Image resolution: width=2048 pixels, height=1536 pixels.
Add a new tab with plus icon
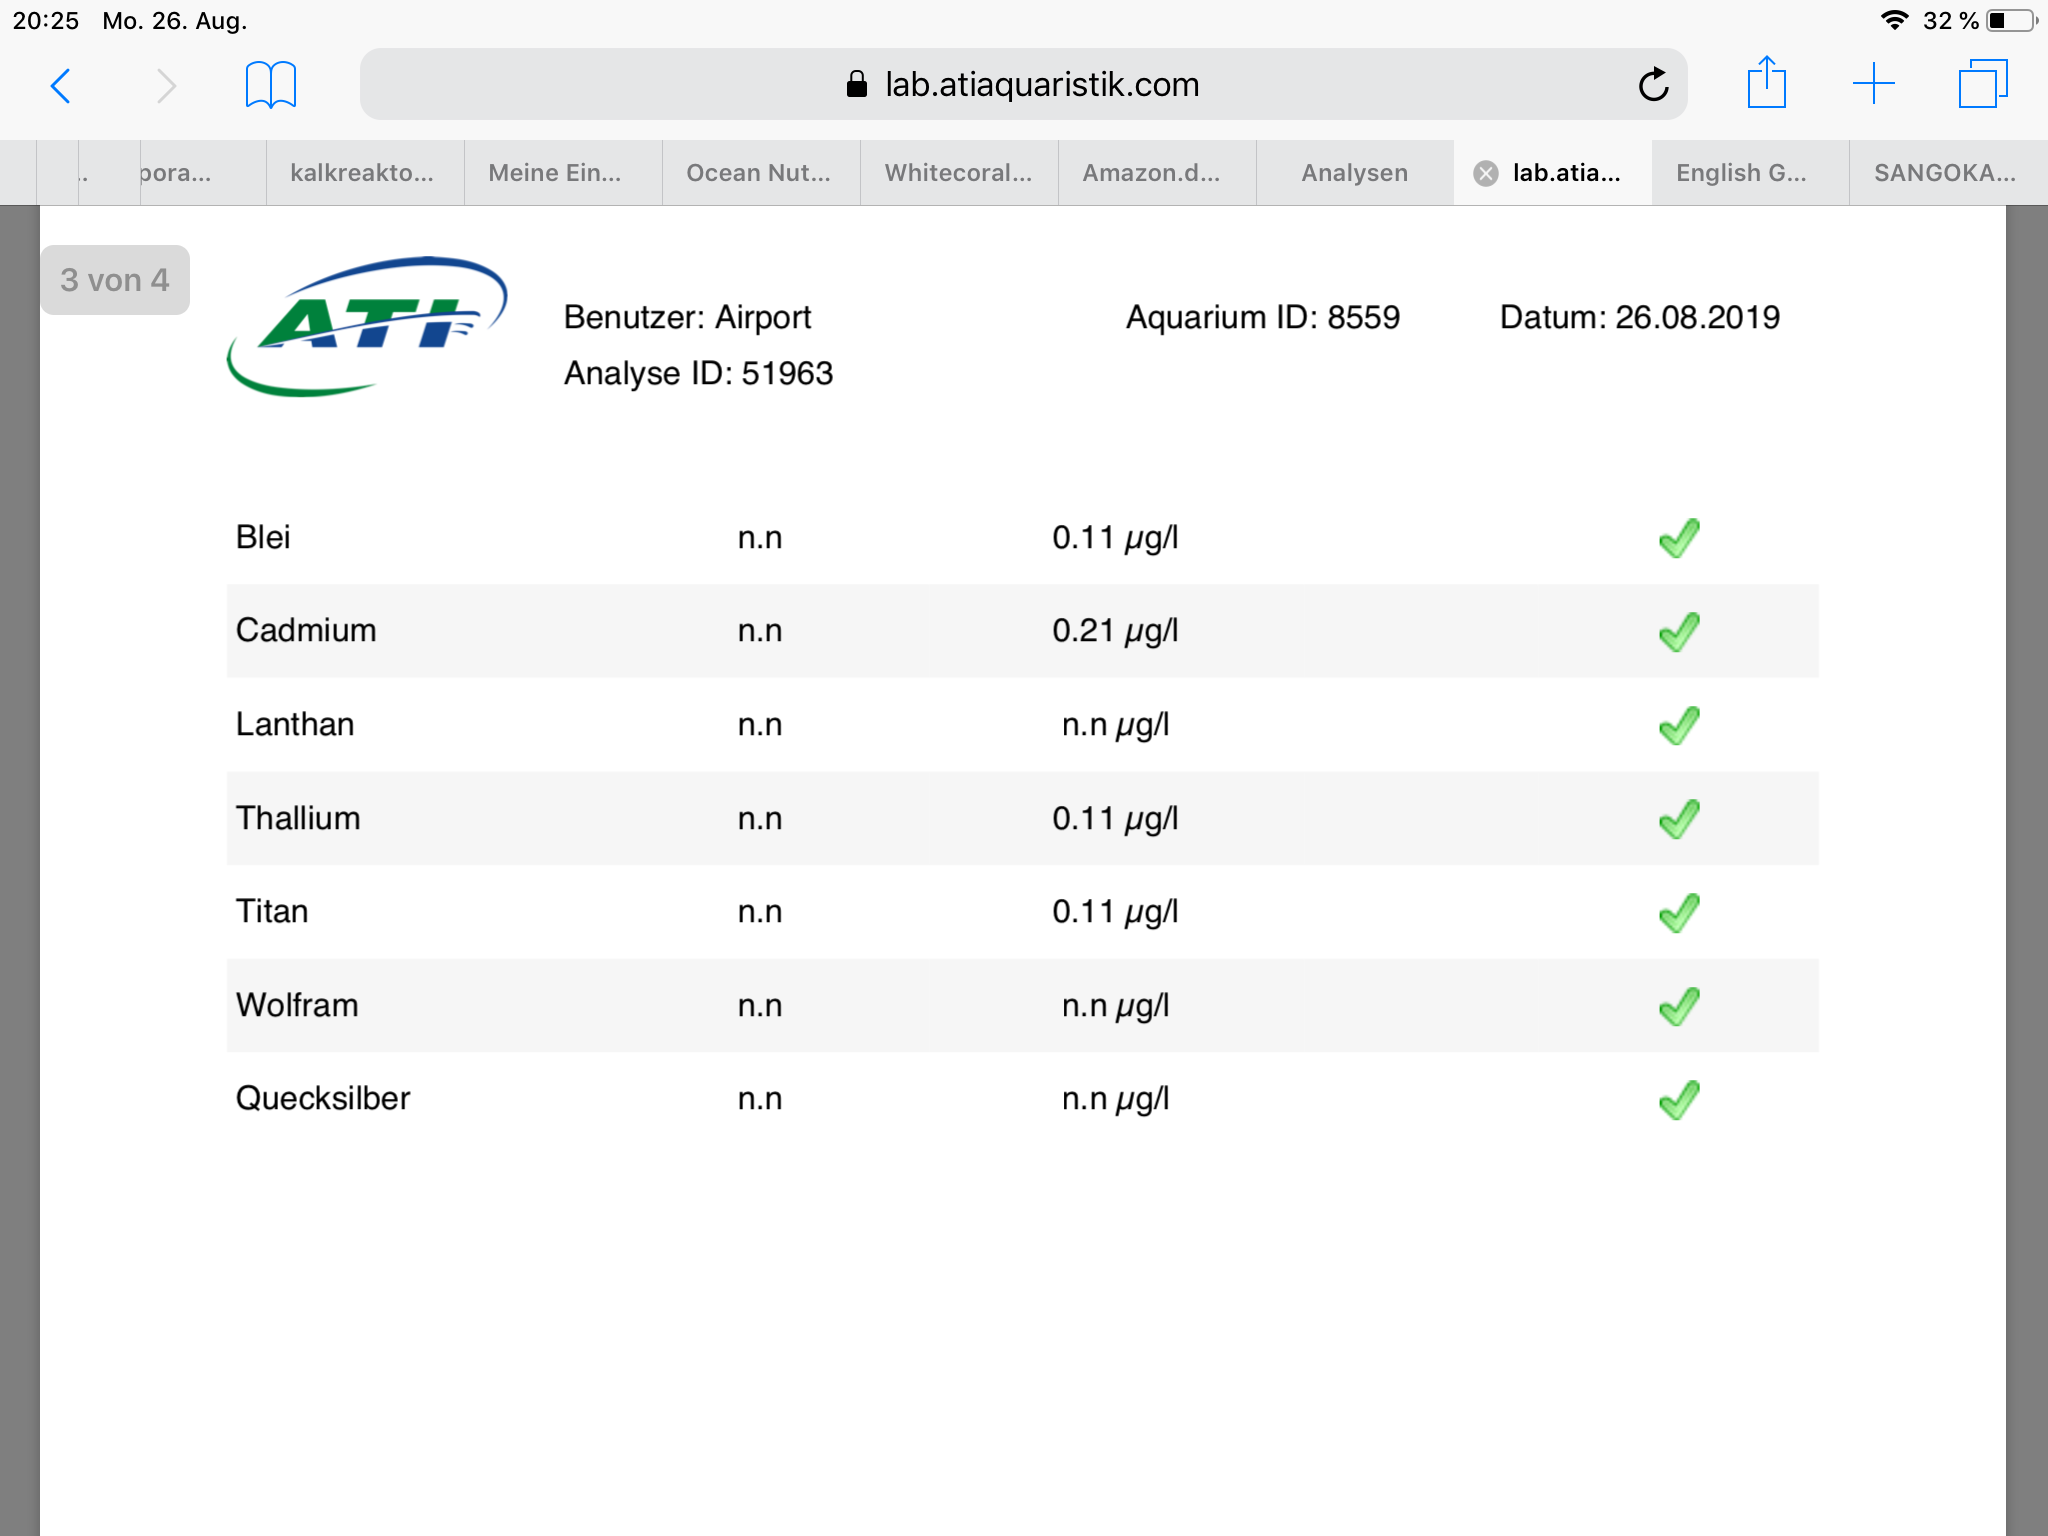click(1873, 84)
